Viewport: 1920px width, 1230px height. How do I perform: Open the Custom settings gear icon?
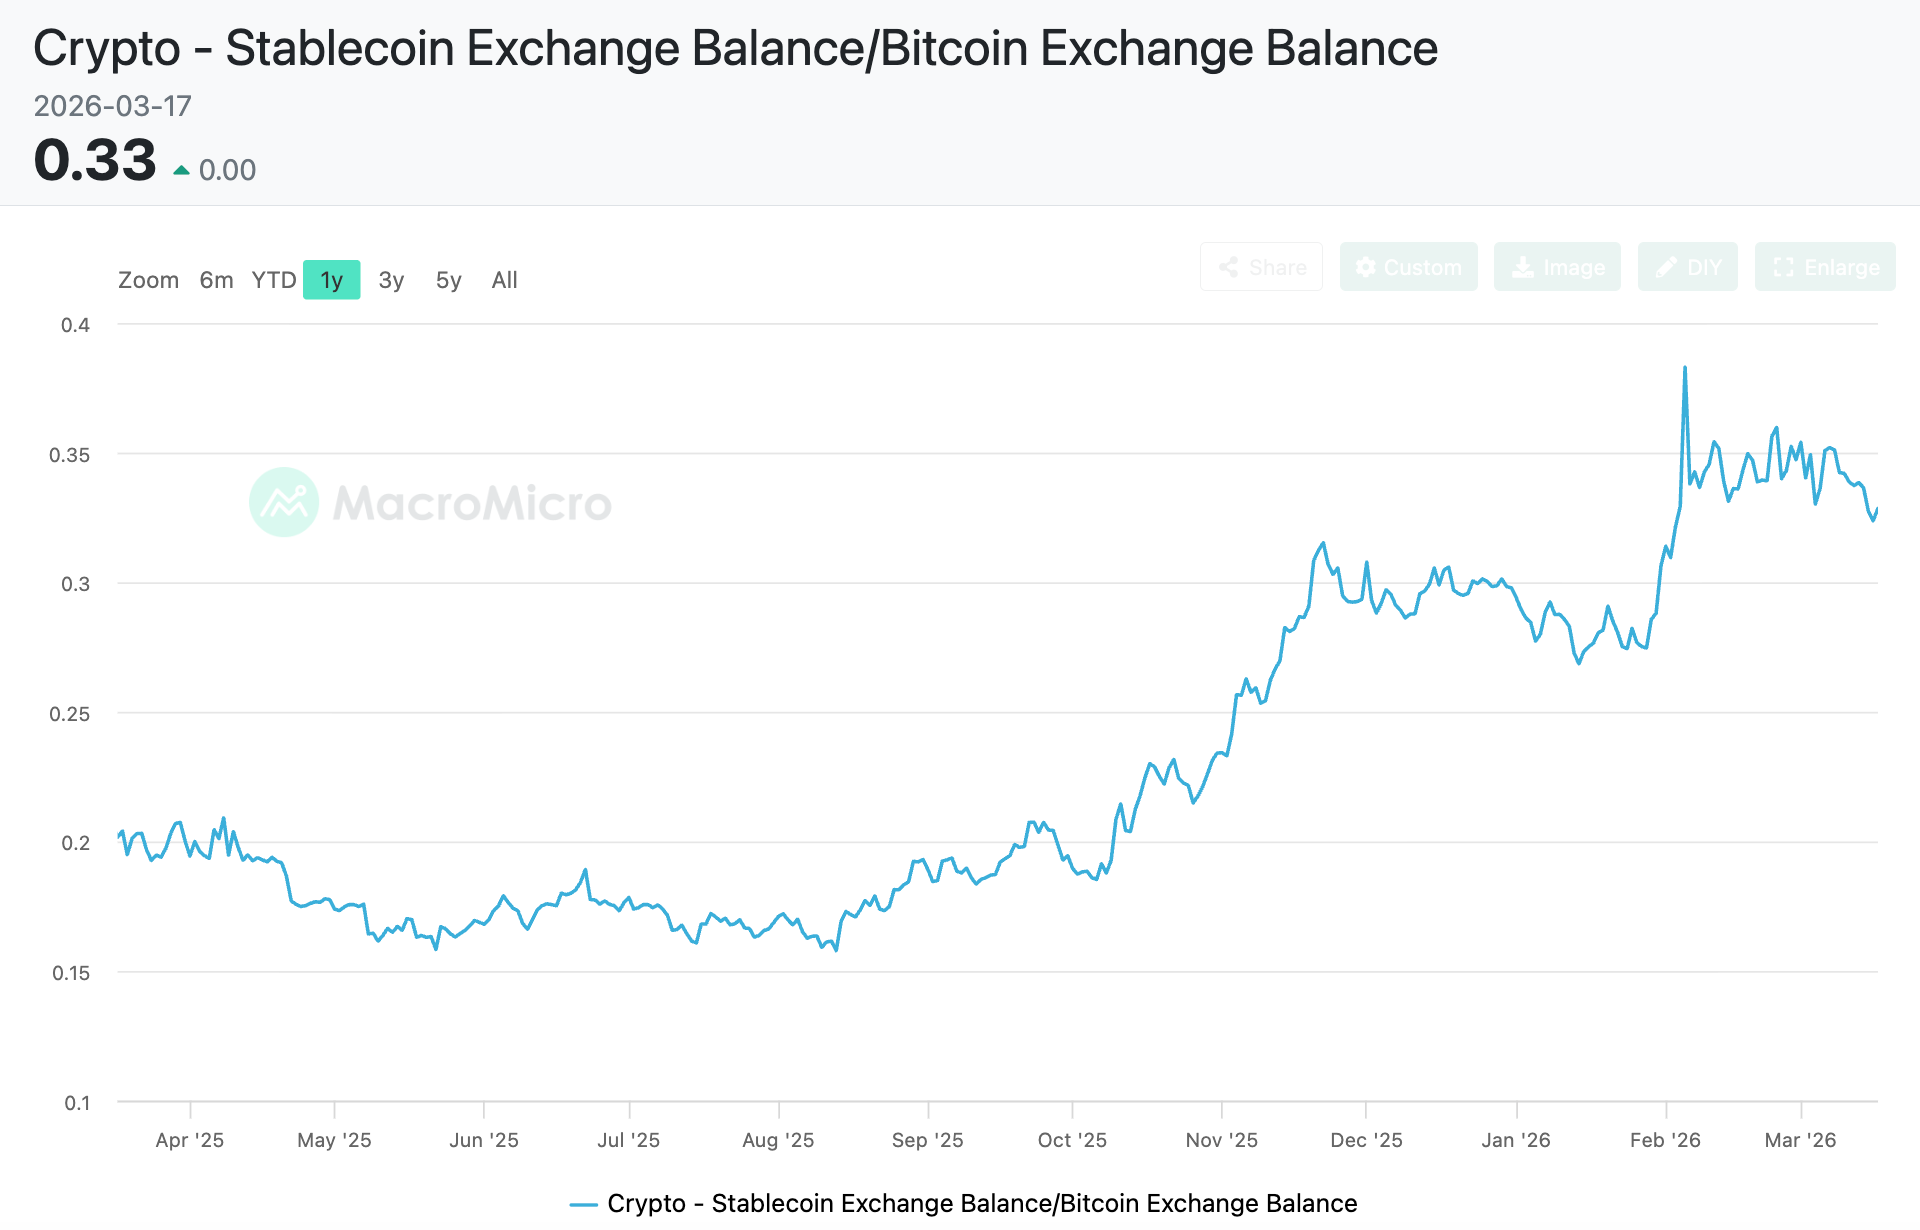(1365, 267)
